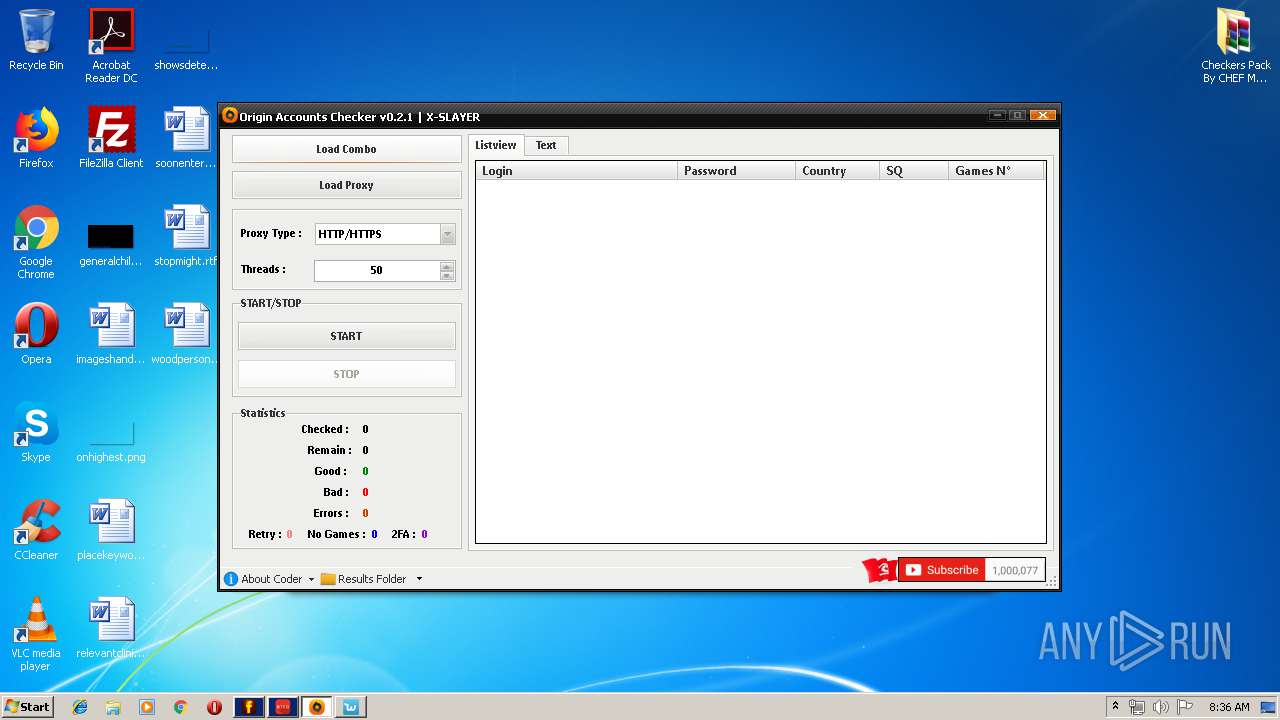Click the Load Proxy button
This screenshot has height=720, width=1280.
tap(346, 185)
